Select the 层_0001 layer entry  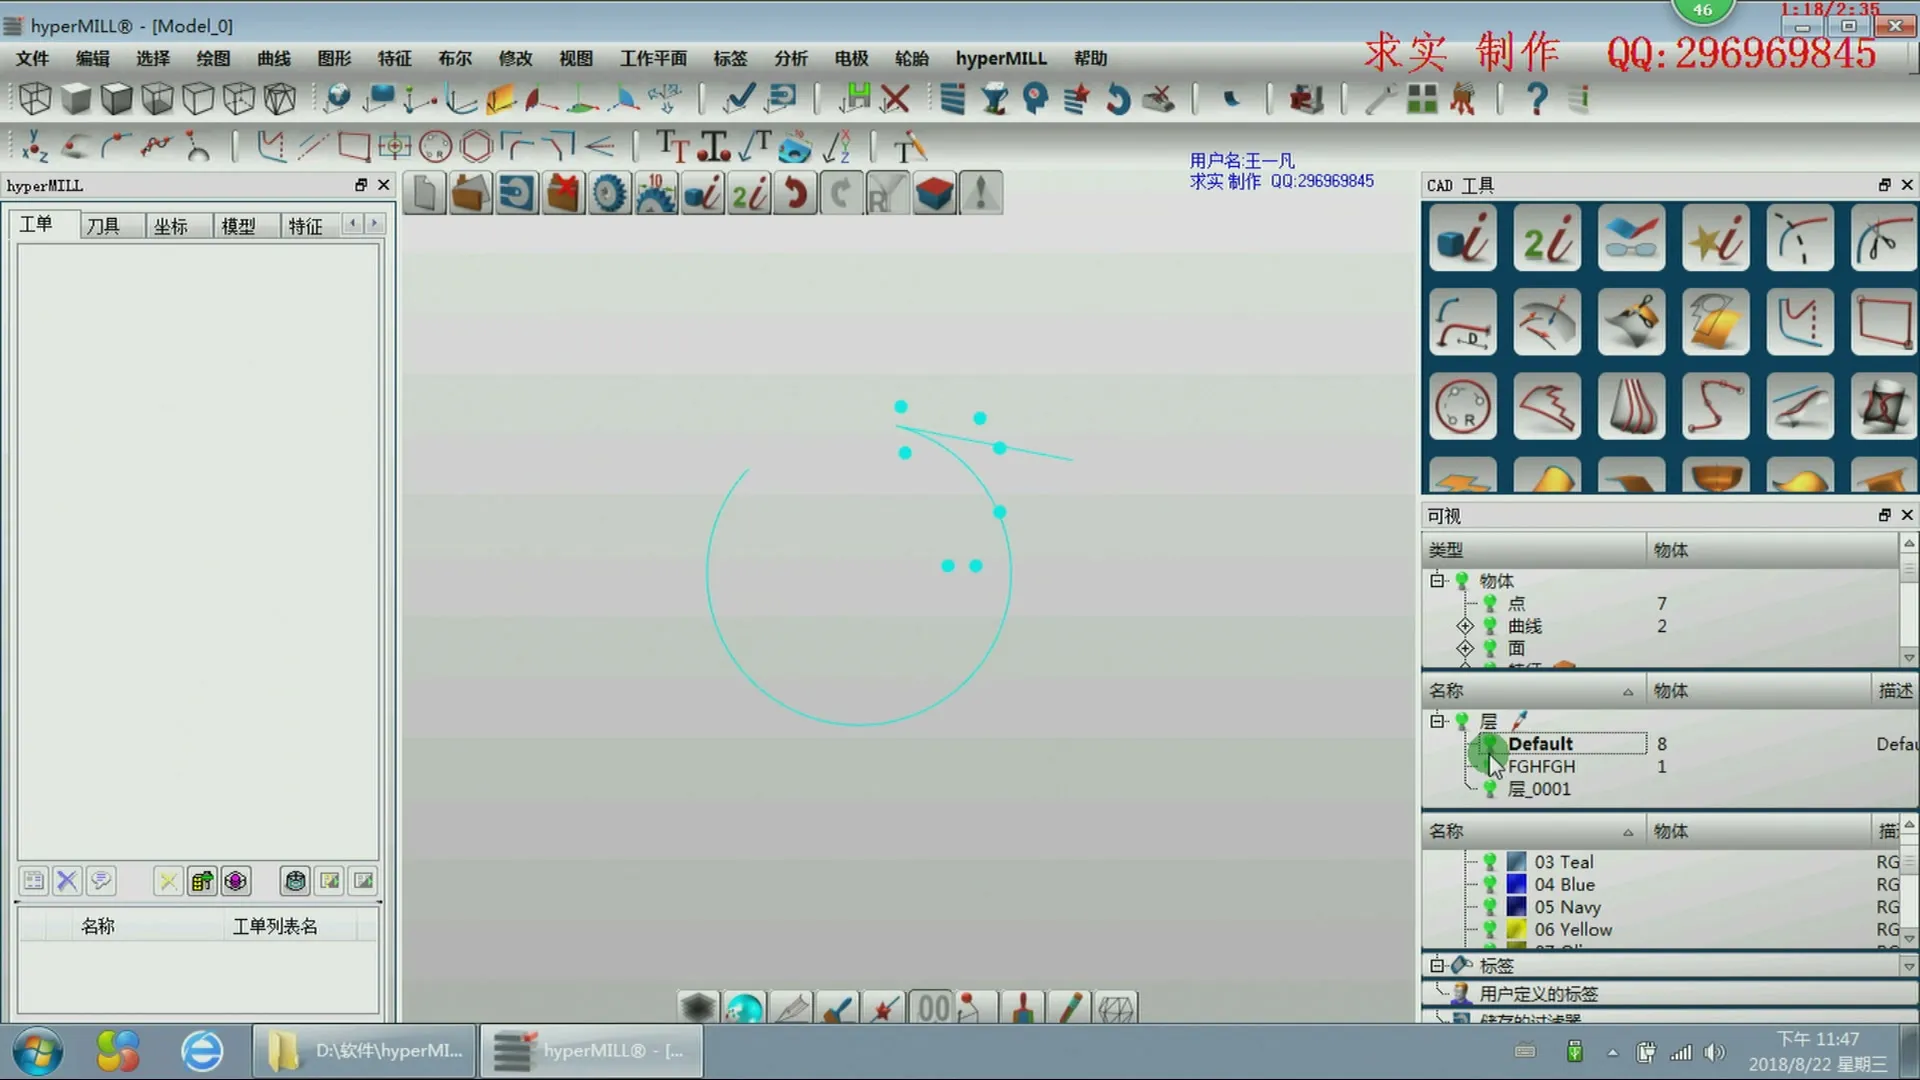tap(1538, 789)
